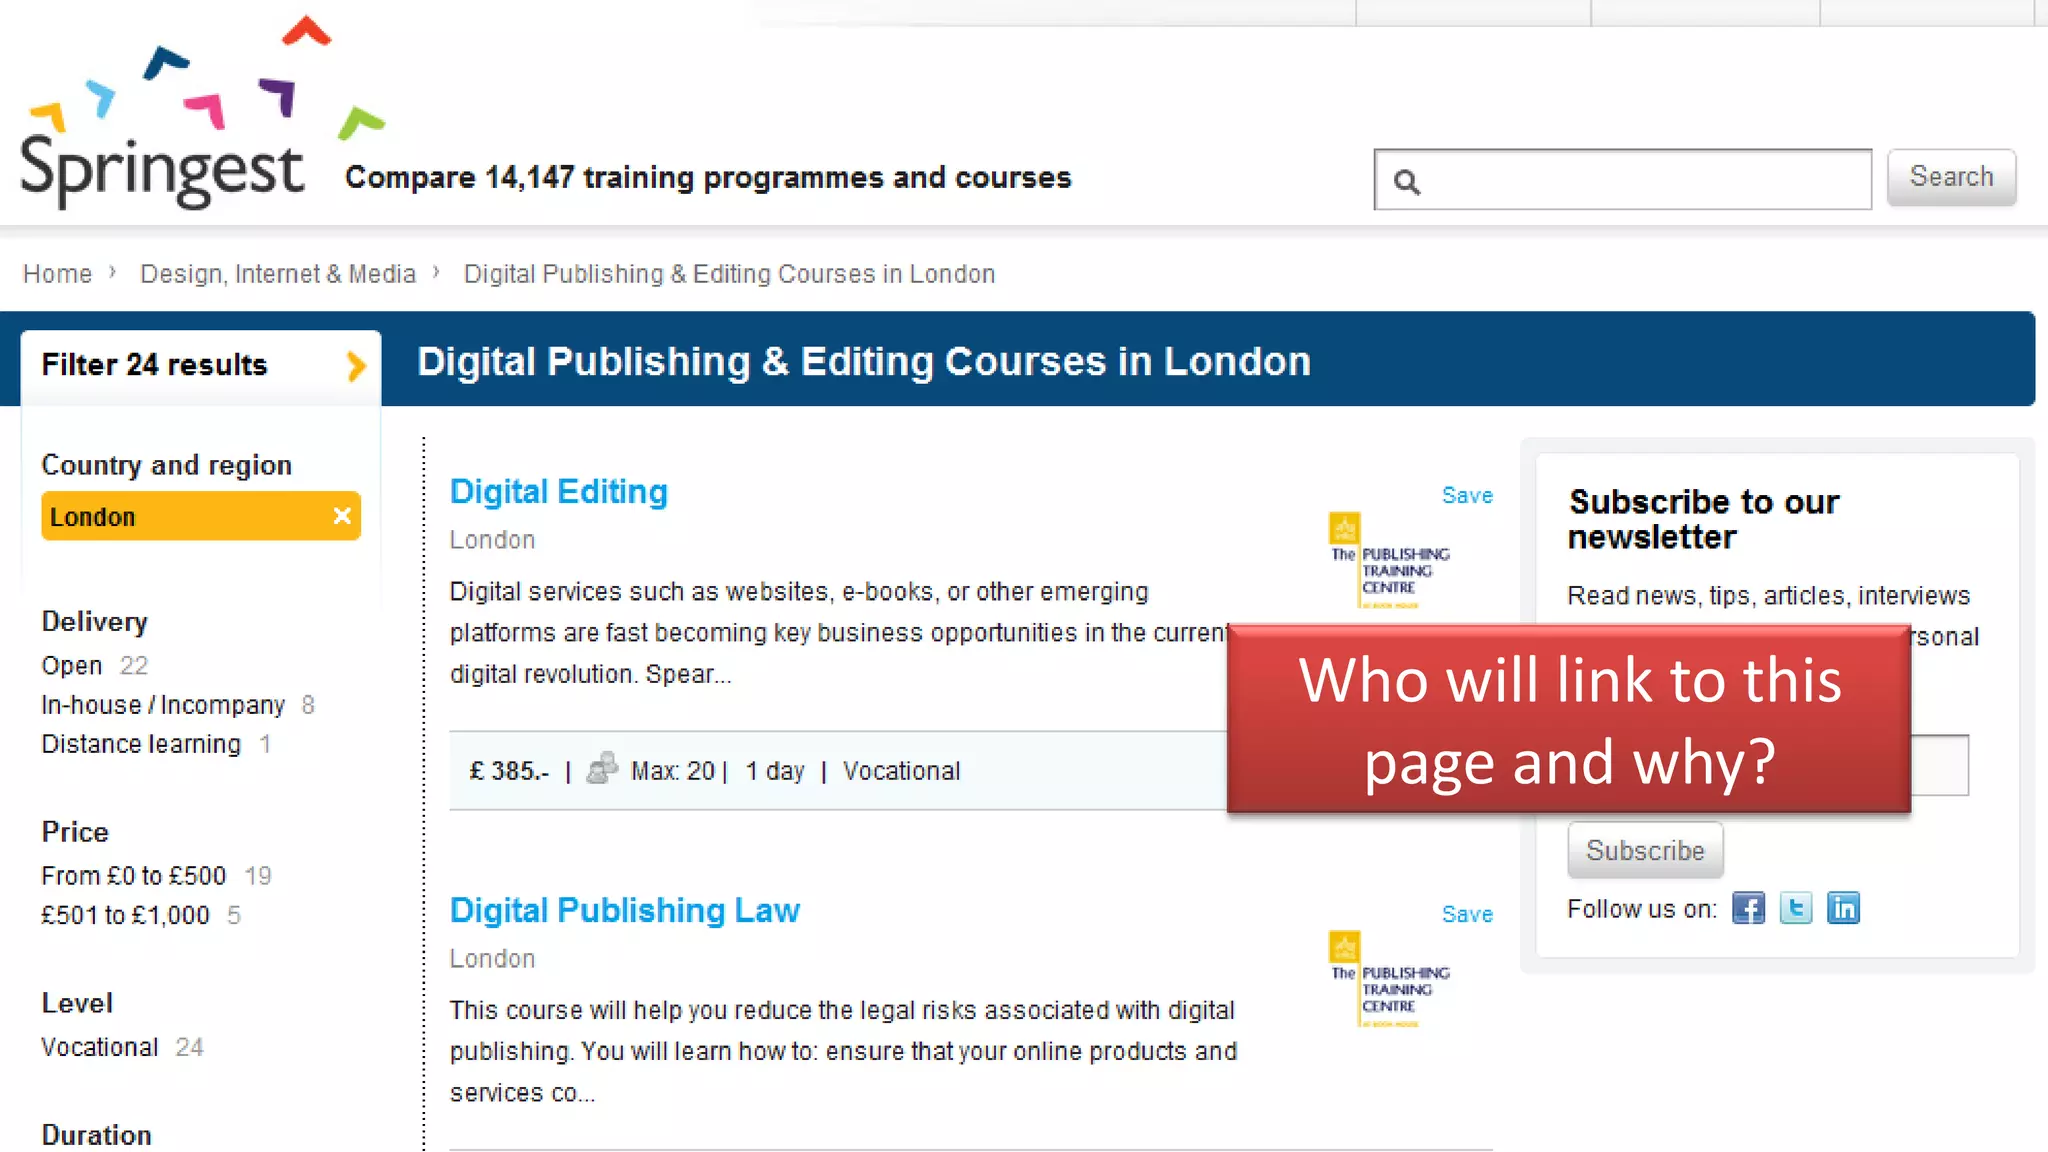Remove the London region filter
This screenshot has width=2048, height=1152.
342,516
